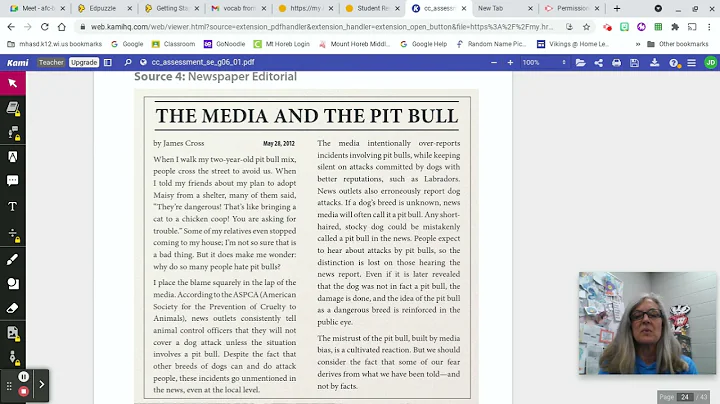Stop the screen recording

23,391
